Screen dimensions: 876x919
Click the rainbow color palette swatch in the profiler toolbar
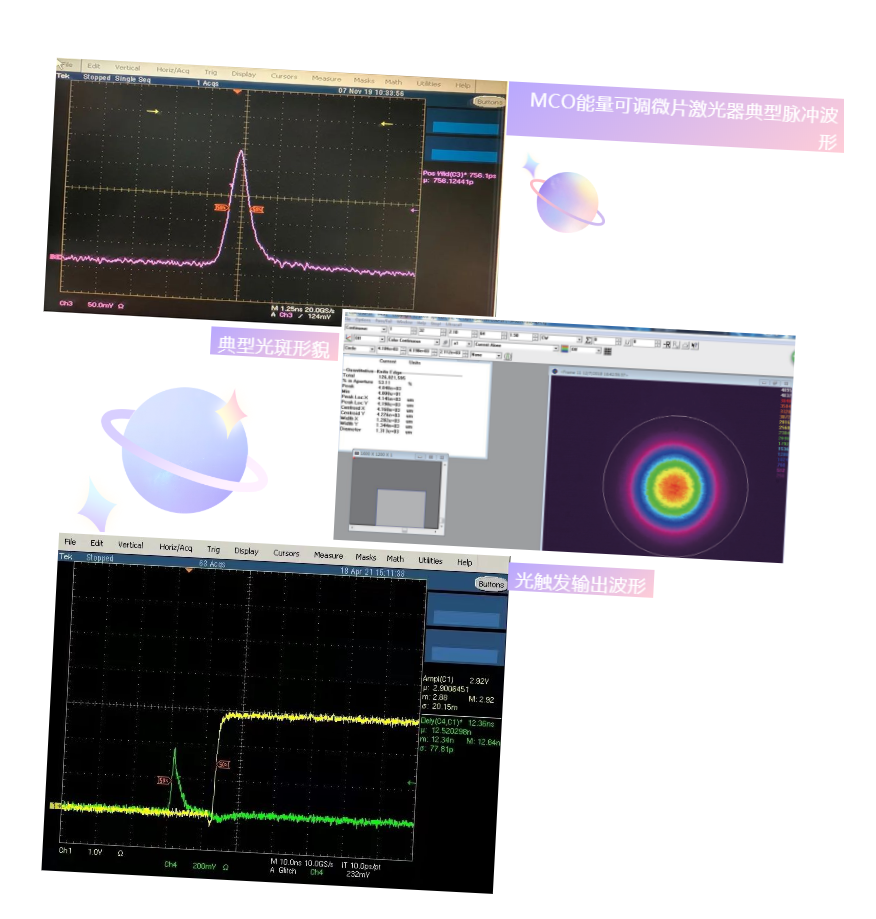click(565, 349)
